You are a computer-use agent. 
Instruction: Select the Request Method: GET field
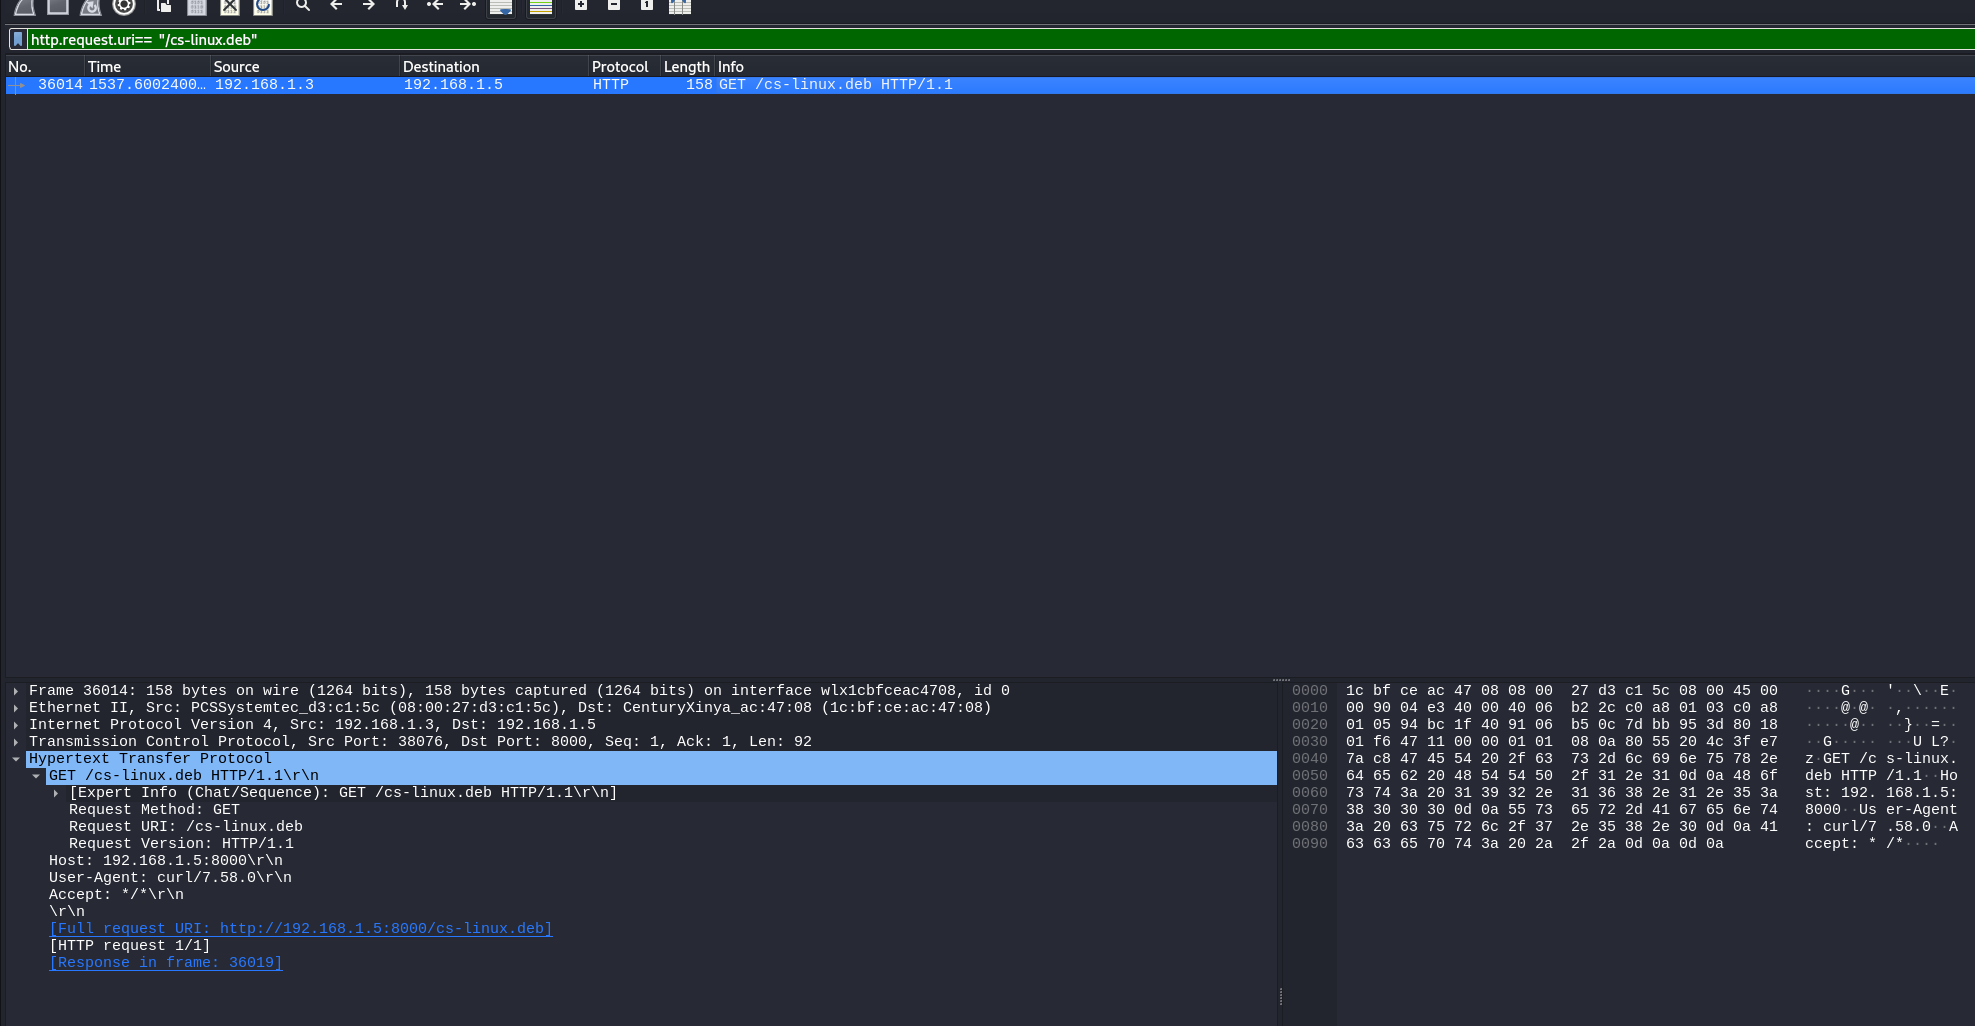[x=154, y=810]
